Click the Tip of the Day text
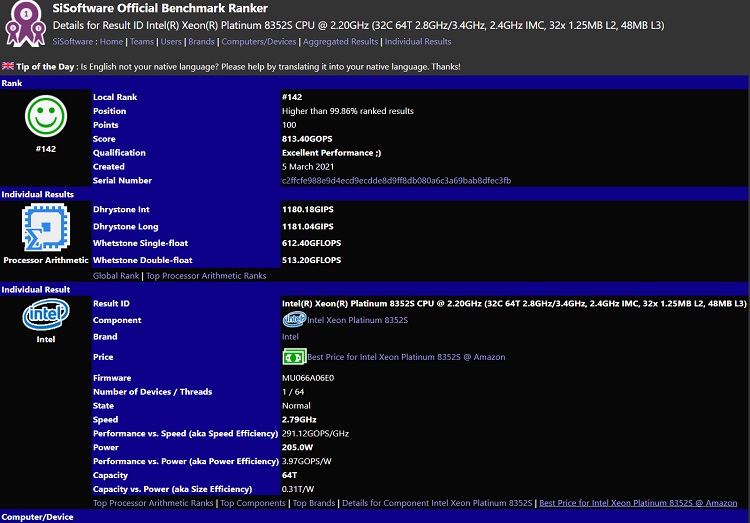Viewport: 750px width, 523px height. pyautogui.click(x=238, y=67)
